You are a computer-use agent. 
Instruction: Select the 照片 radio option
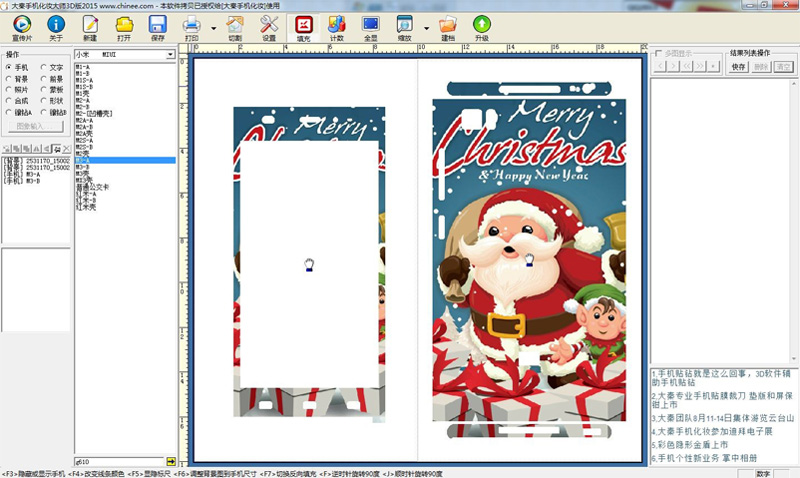[x=17, y=90]
